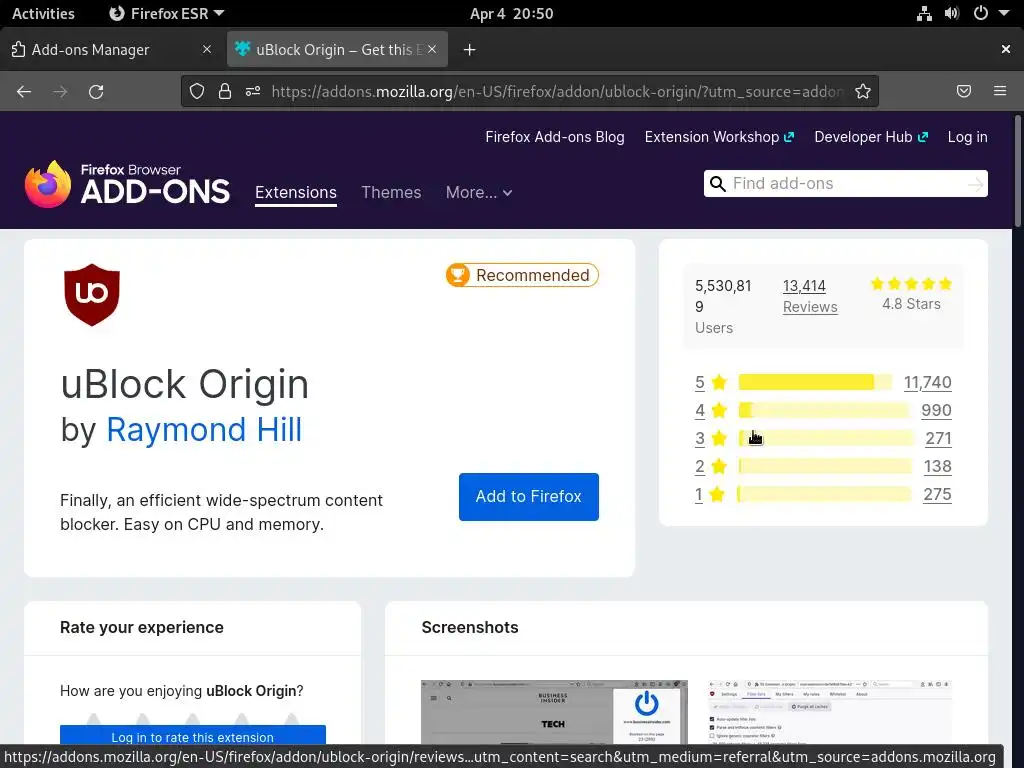This screenshot has height=768, width=1024.
Task: Open site permissions icon in address bar
Action: point(253,91)
